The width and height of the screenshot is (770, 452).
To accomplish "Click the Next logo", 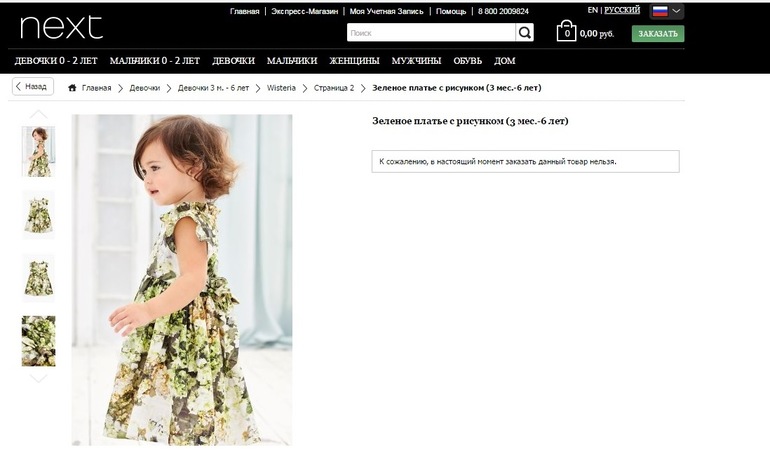I will [61, 26].
